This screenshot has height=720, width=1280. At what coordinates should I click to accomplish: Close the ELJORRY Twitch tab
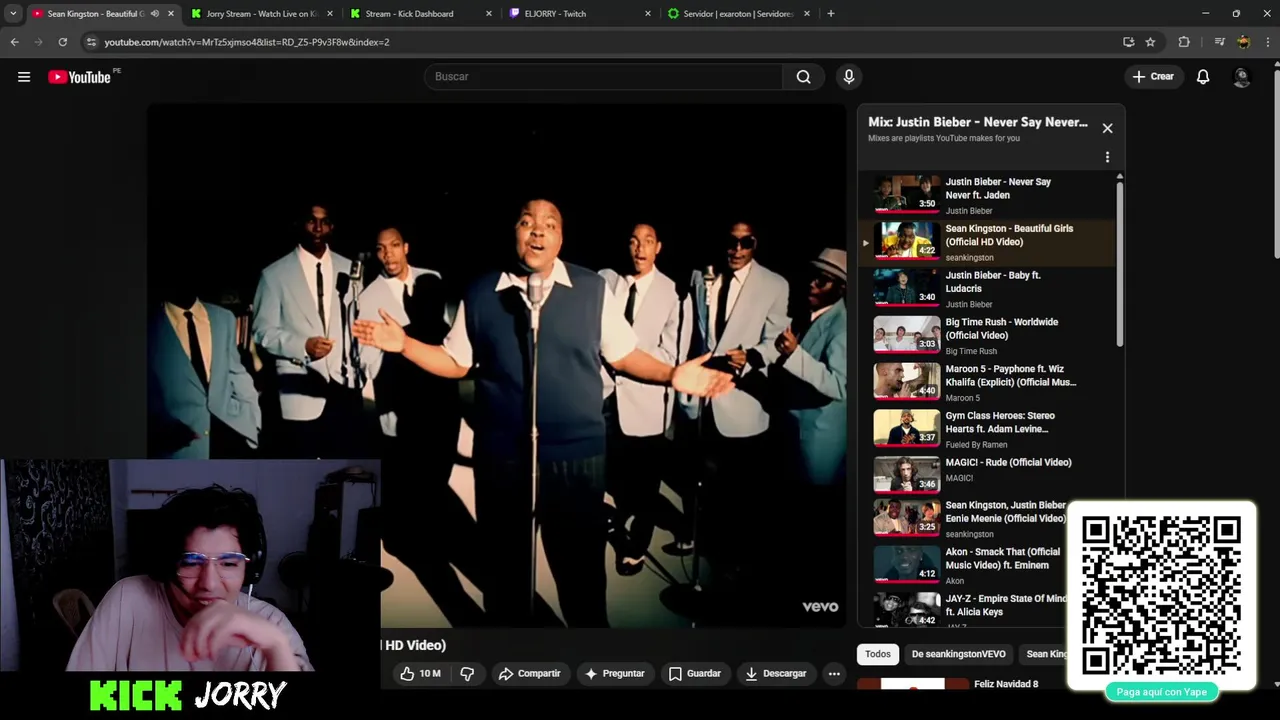pyautogui.click(x=647, y=14)
